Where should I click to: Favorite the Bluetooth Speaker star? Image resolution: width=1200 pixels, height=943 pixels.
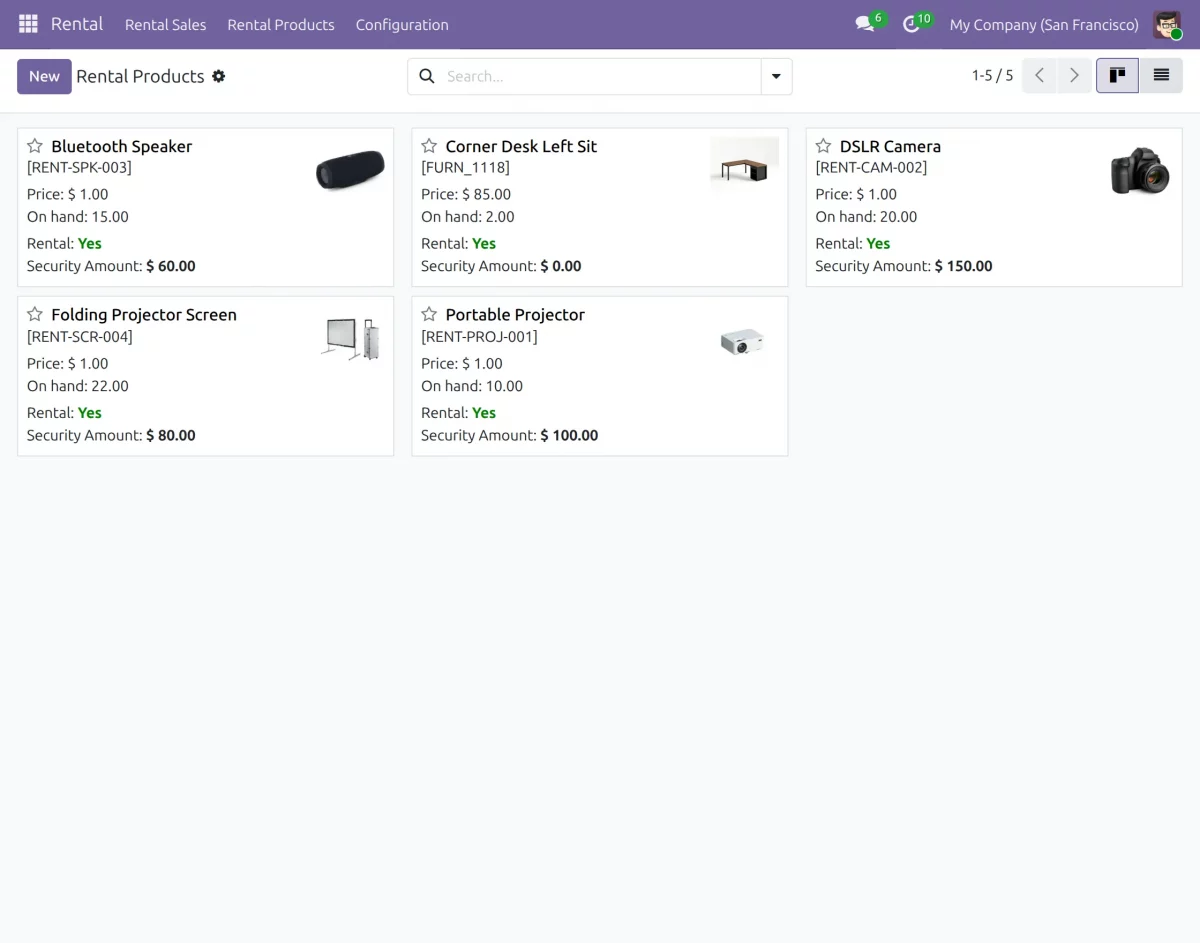(x=35, y=146)
